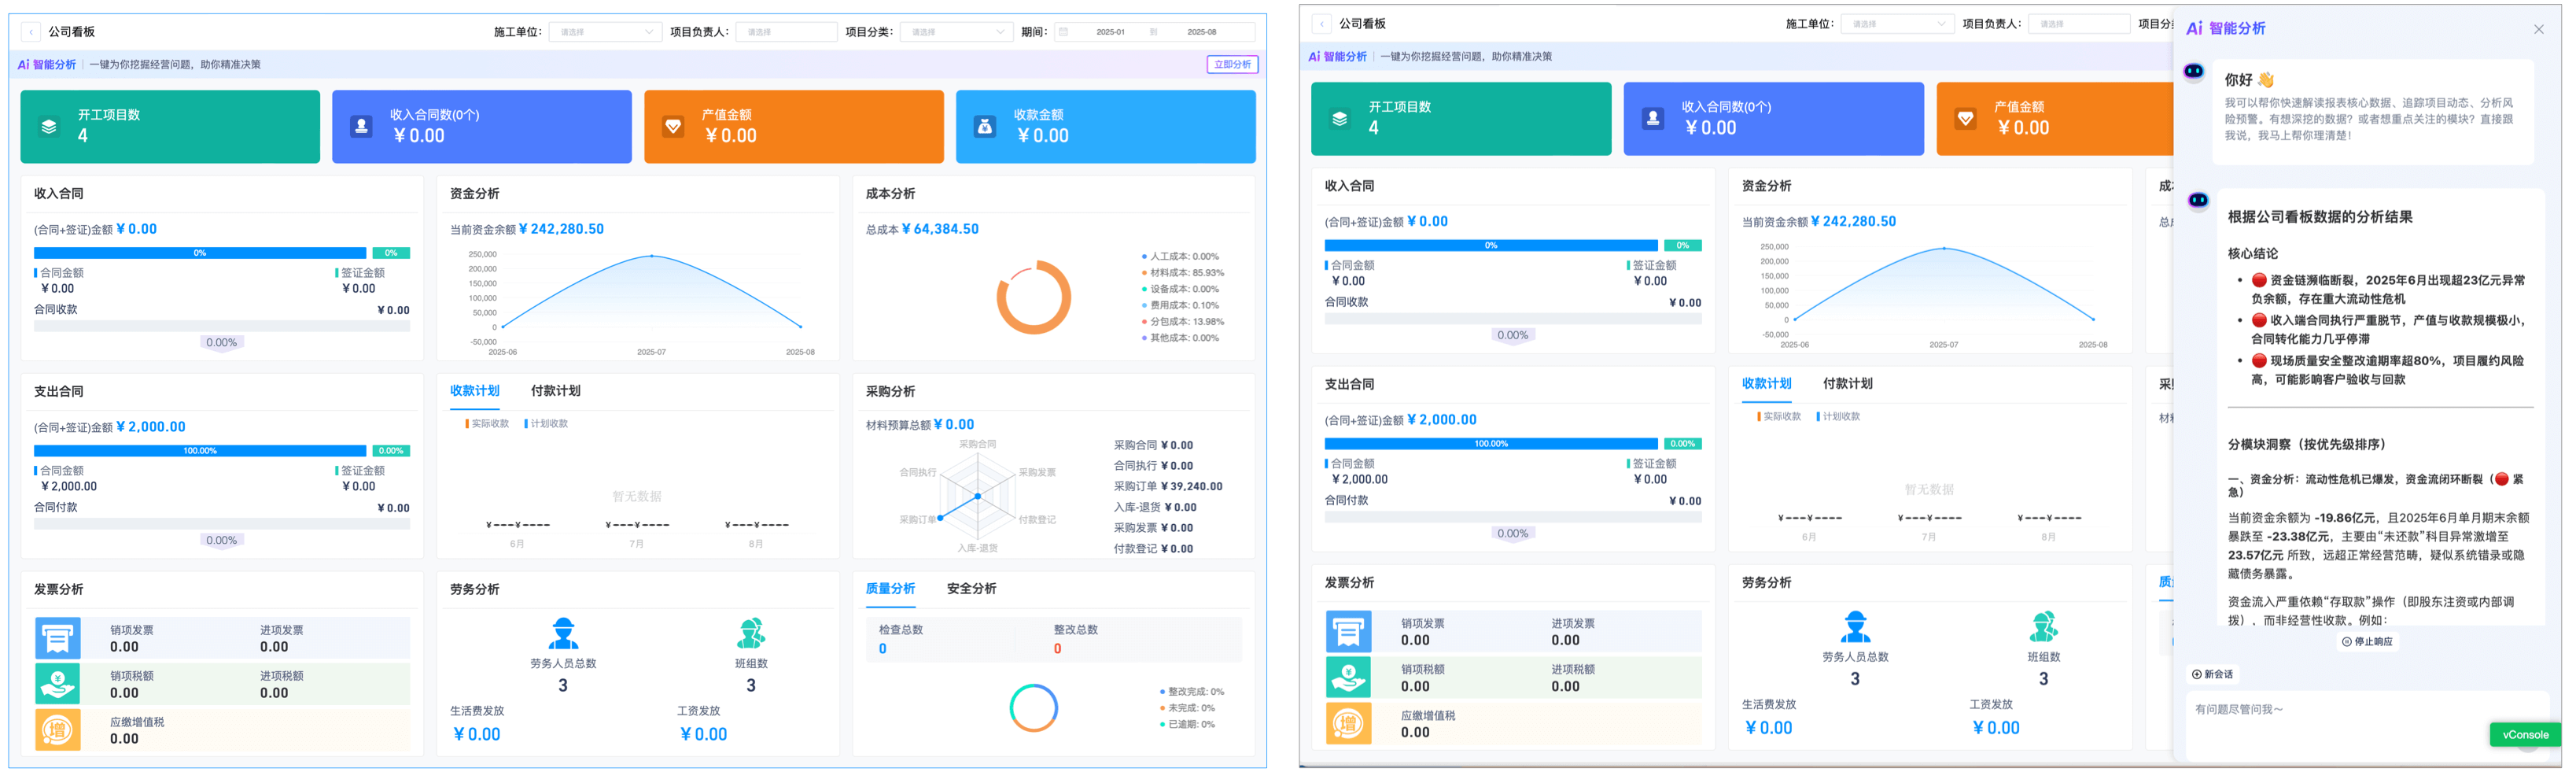Click the stamp icon on right window's 收入合同数 card

[1653, 119]
